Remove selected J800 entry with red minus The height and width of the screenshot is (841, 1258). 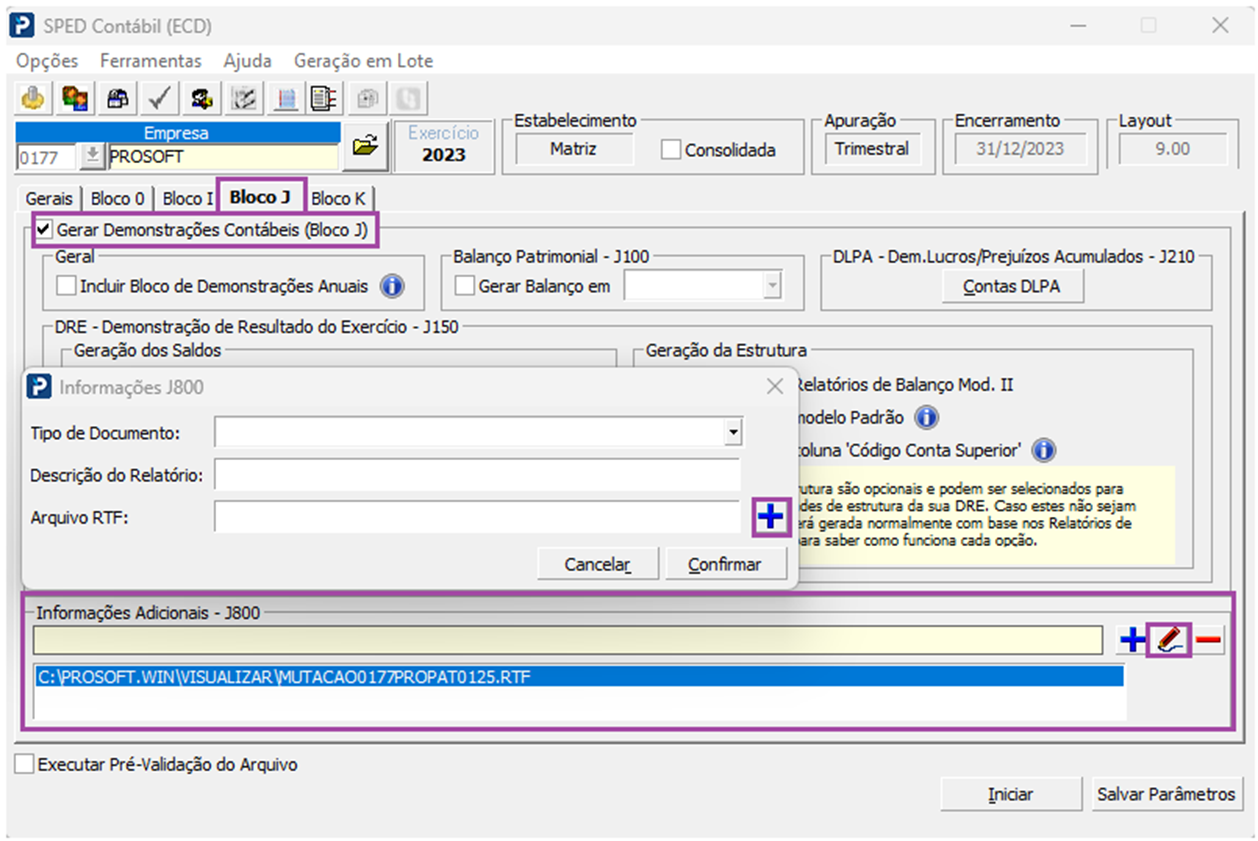[1209, 640]
